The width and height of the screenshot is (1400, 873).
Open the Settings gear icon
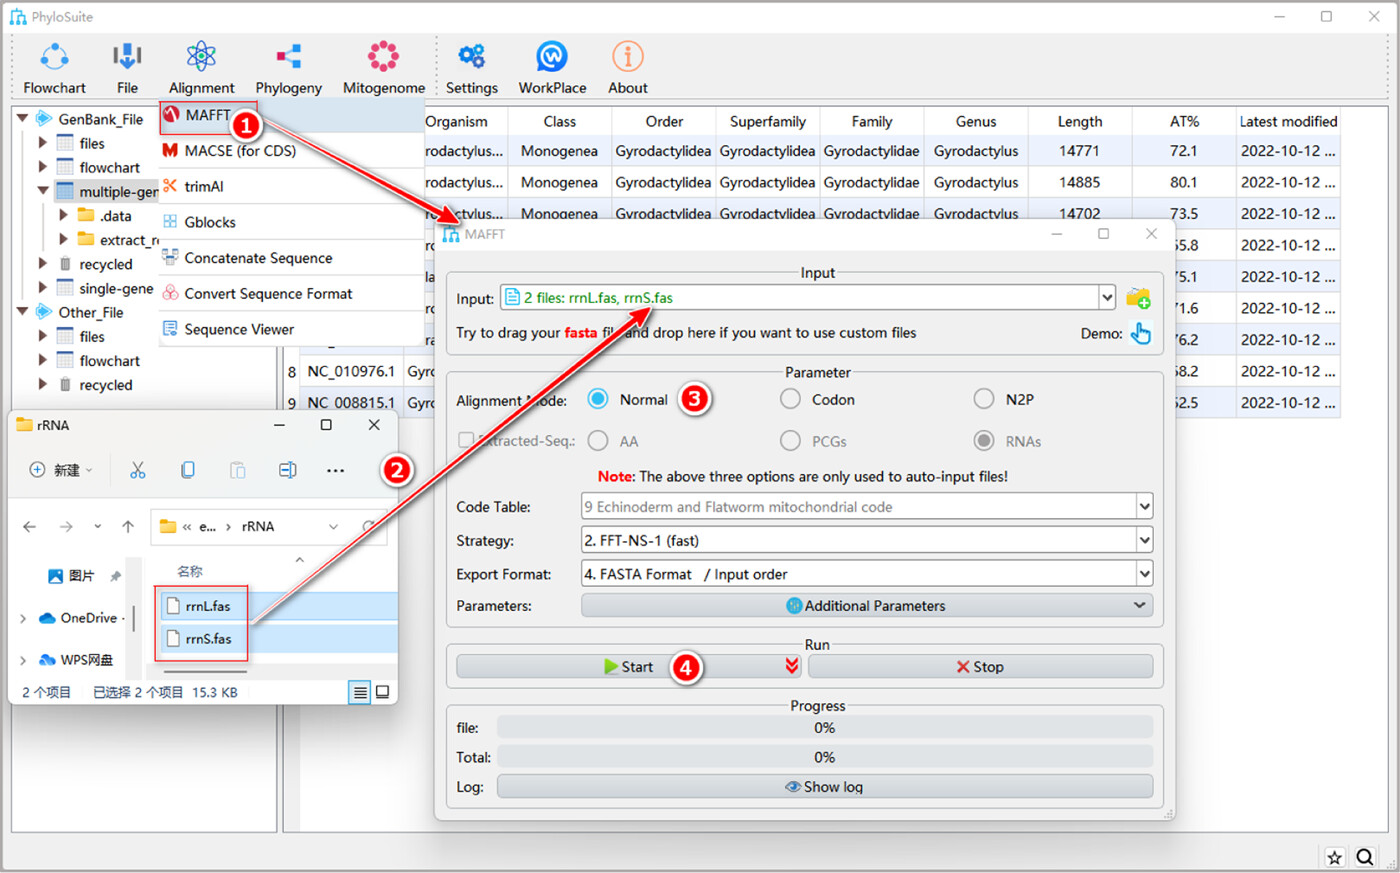(x=471, y=56)
